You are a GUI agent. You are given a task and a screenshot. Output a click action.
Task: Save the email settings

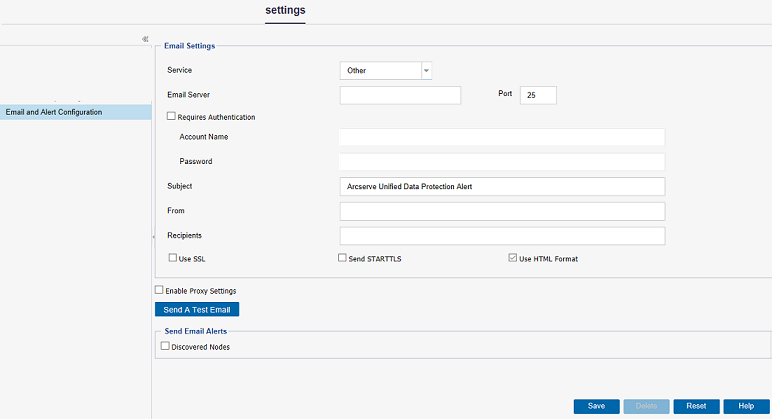coord(596,406)
